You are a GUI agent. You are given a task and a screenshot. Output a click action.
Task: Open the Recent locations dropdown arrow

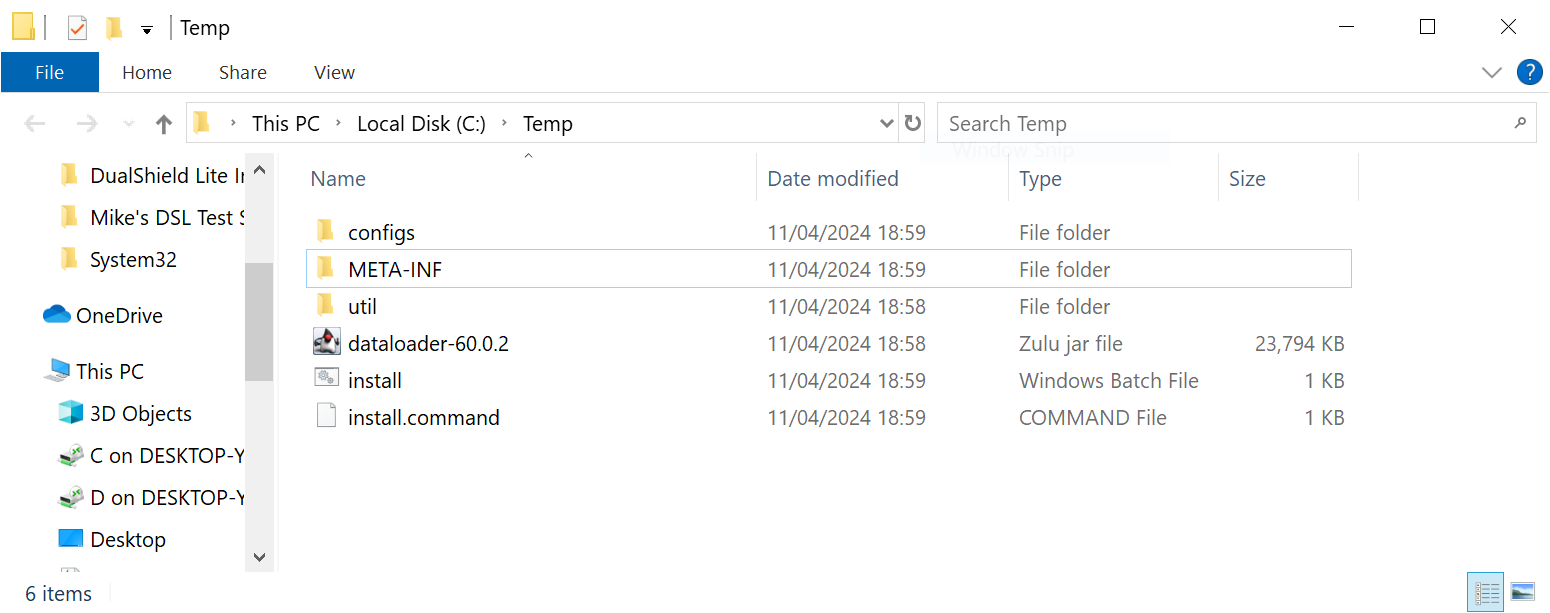(x=128, y=124)
